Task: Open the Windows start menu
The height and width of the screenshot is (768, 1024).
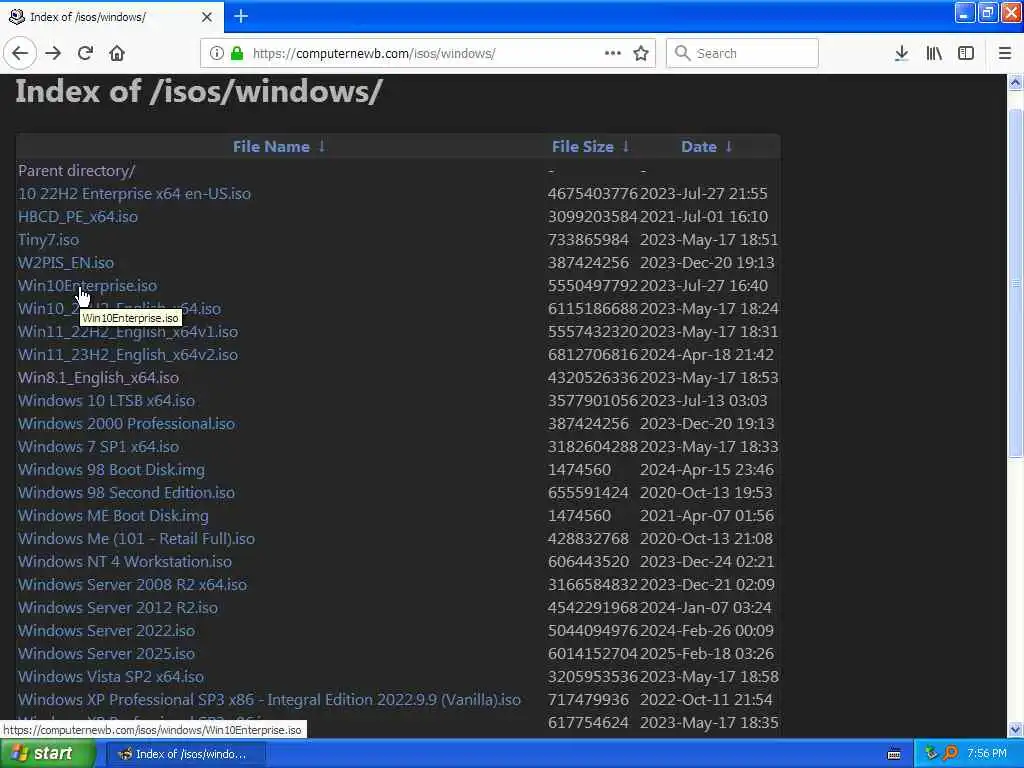Action: point(46,754)
